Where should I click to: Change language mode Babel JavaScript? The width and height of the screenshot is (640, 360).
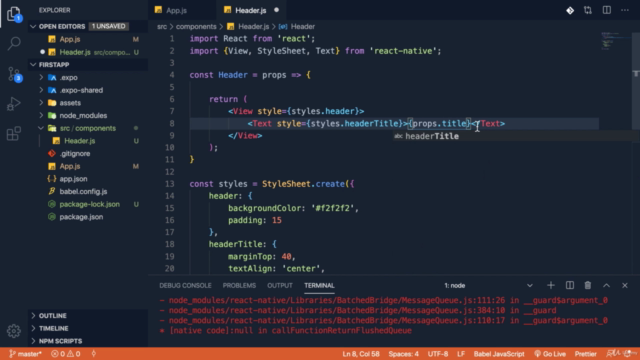click(499, 354)
